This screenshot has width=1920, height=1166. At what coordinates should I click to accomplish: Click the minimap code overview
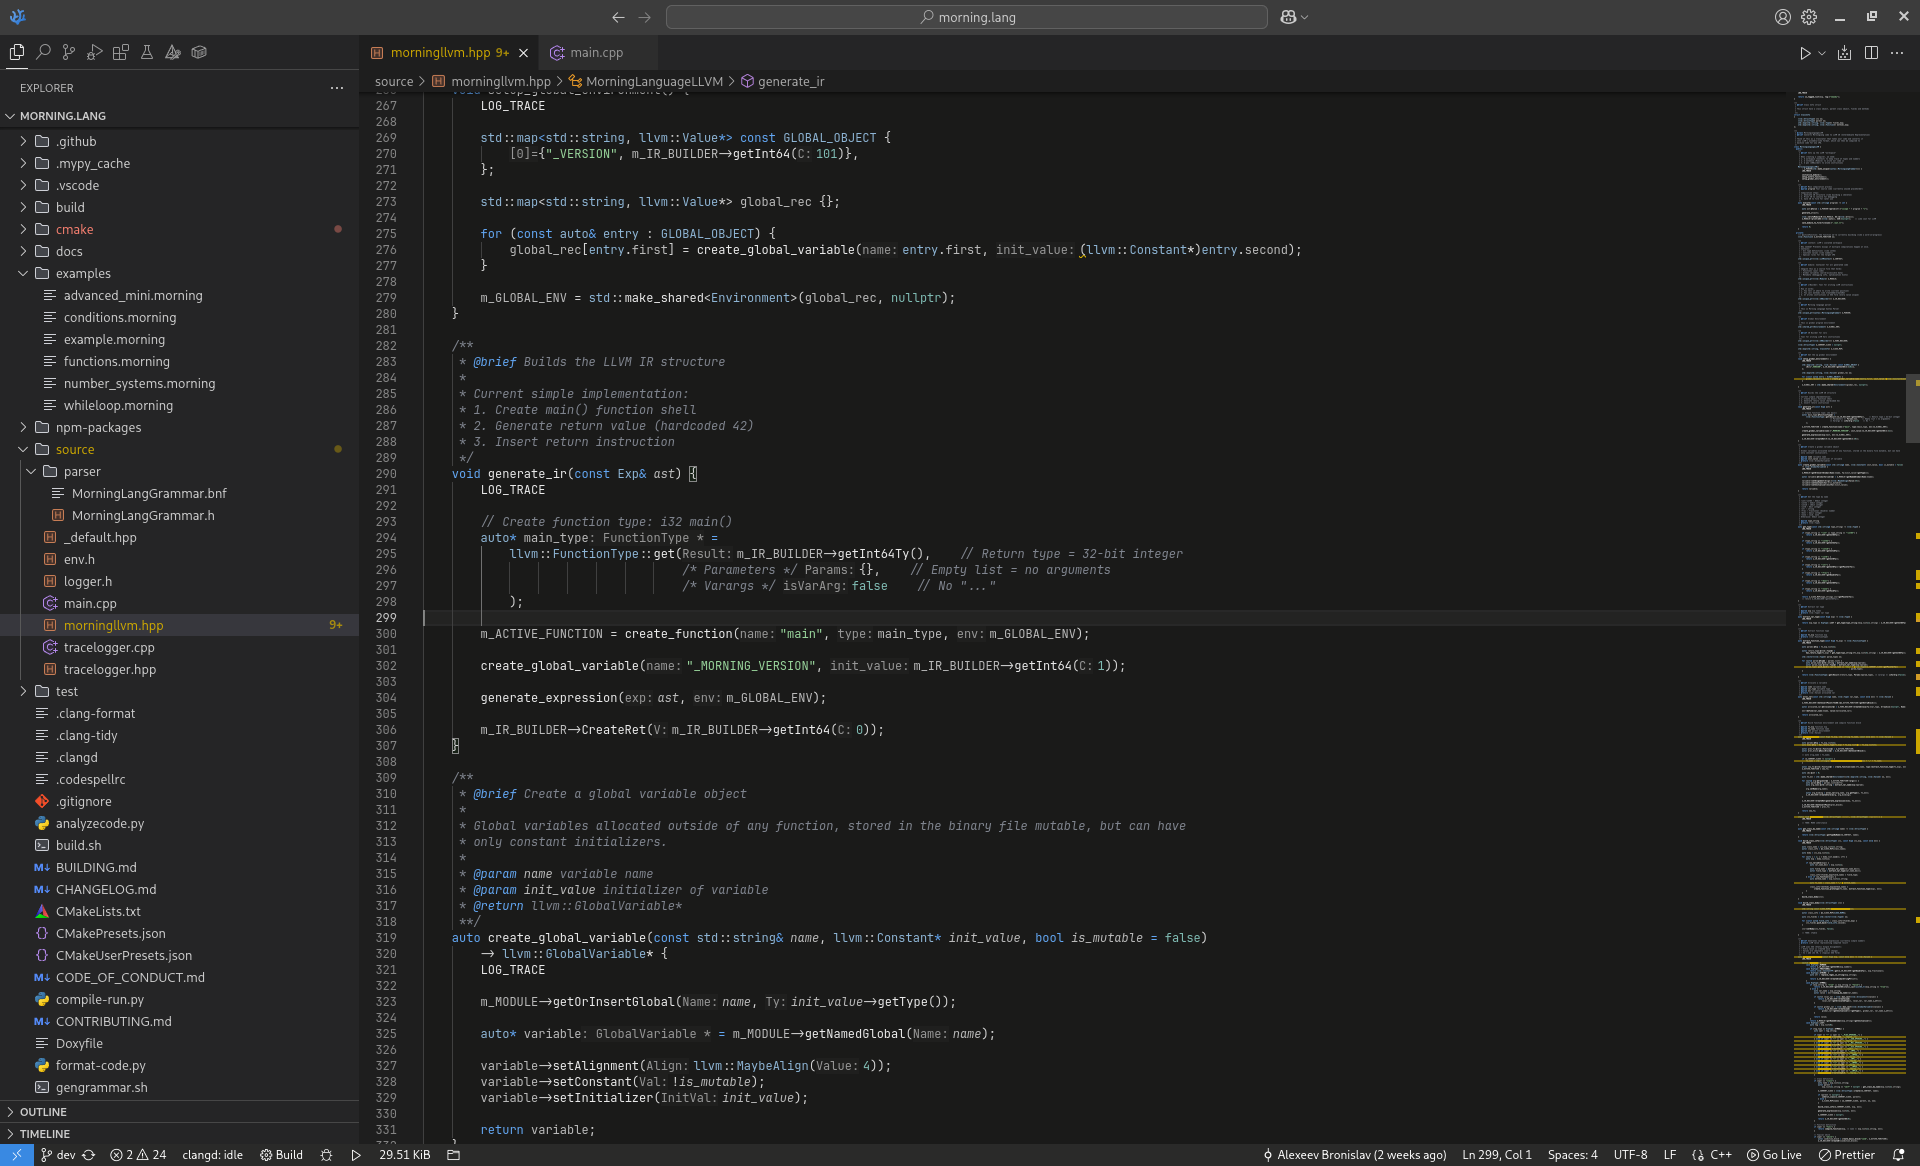pyautogui.click(x=1848, y=600)
